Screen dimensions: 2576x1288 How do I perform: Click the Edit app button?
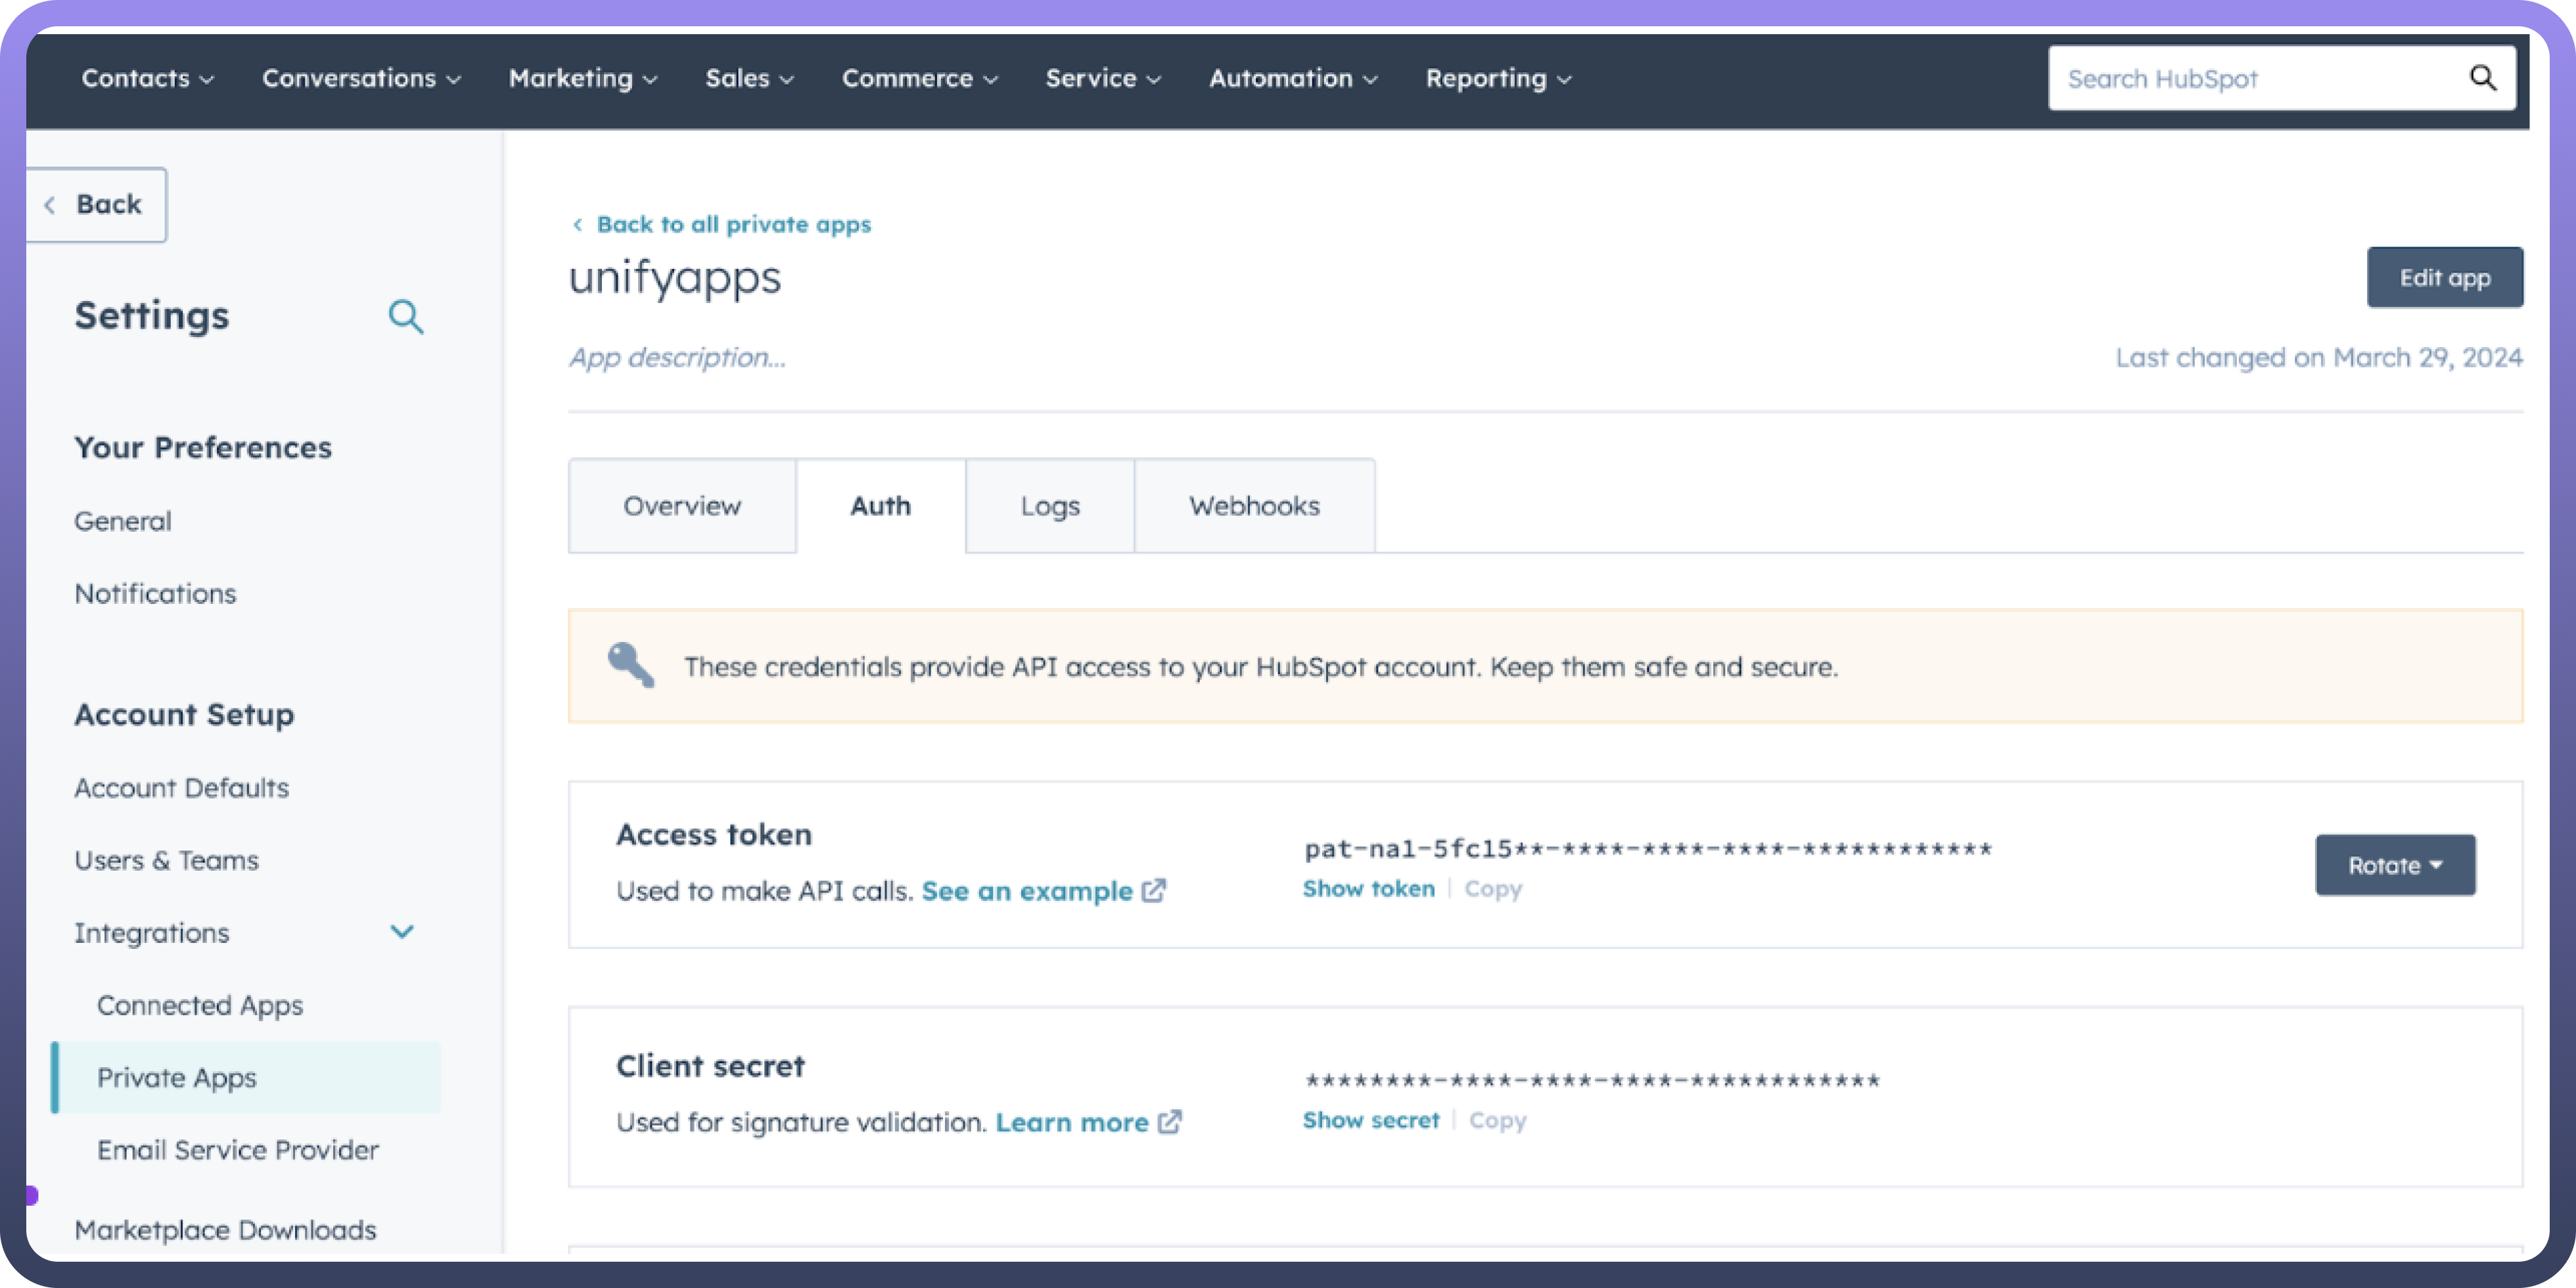click(x=2444, y=278)
